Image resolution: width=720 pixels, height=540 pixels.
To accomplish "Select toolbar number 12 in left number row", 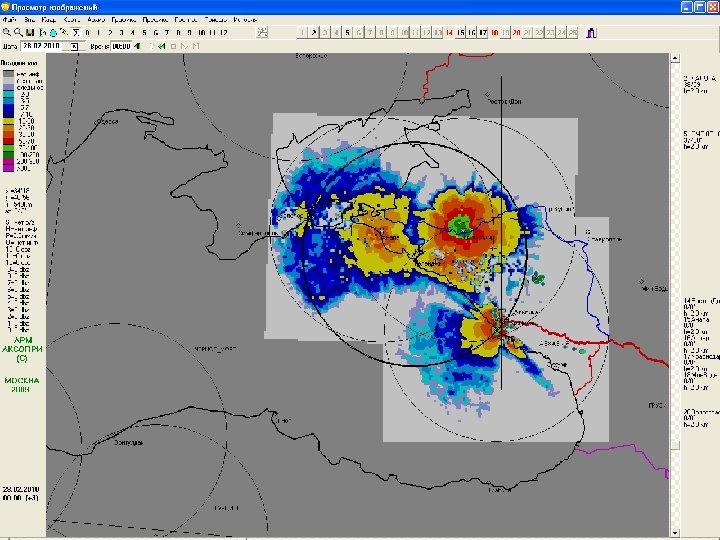I will (224, 33).
